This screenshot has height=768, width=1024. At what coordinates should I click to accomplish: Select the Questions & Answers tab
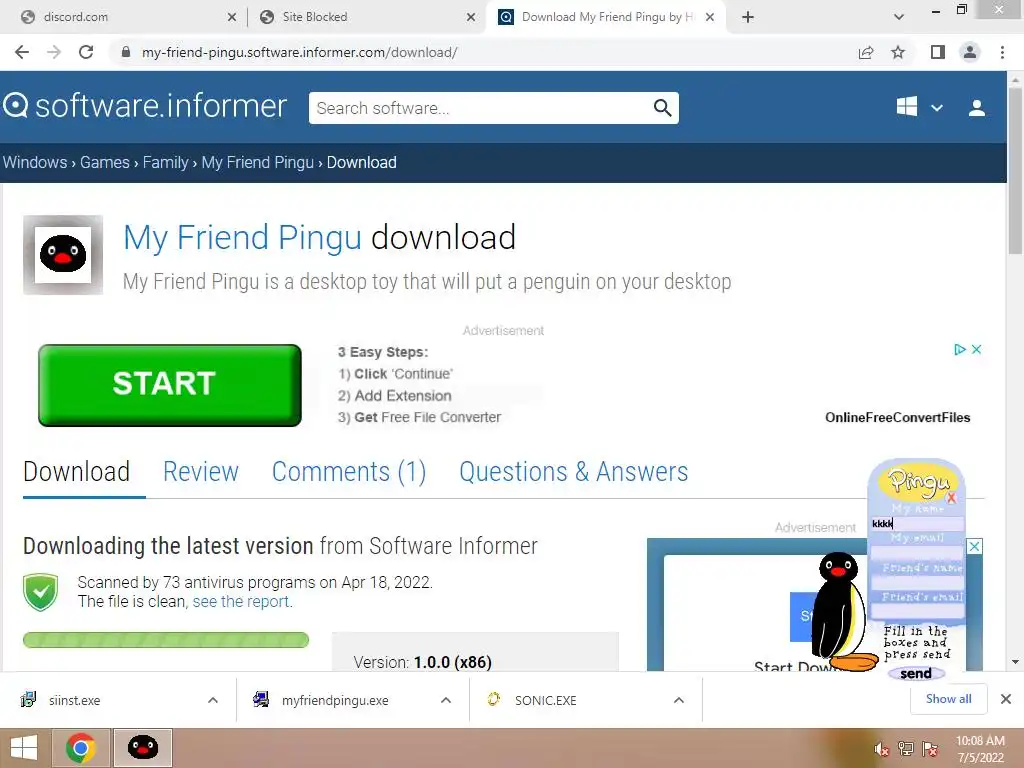[x=573, y=472]
